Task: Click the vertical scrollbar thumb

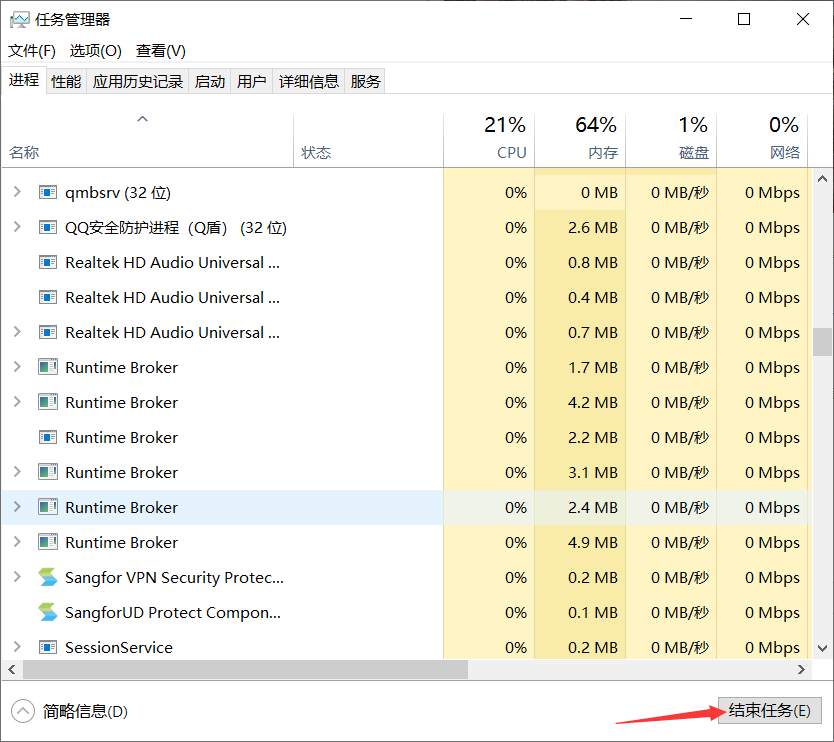Action: [822, 341]
